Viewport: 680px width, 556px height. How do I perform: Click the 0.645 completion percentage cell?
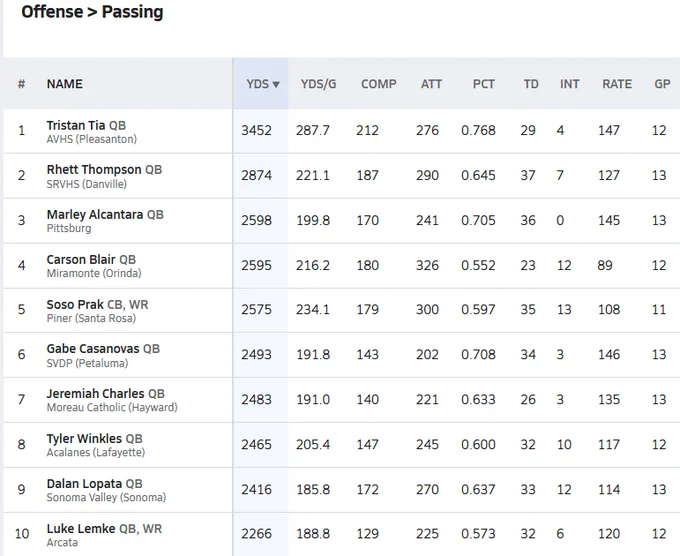coord(478,175)
